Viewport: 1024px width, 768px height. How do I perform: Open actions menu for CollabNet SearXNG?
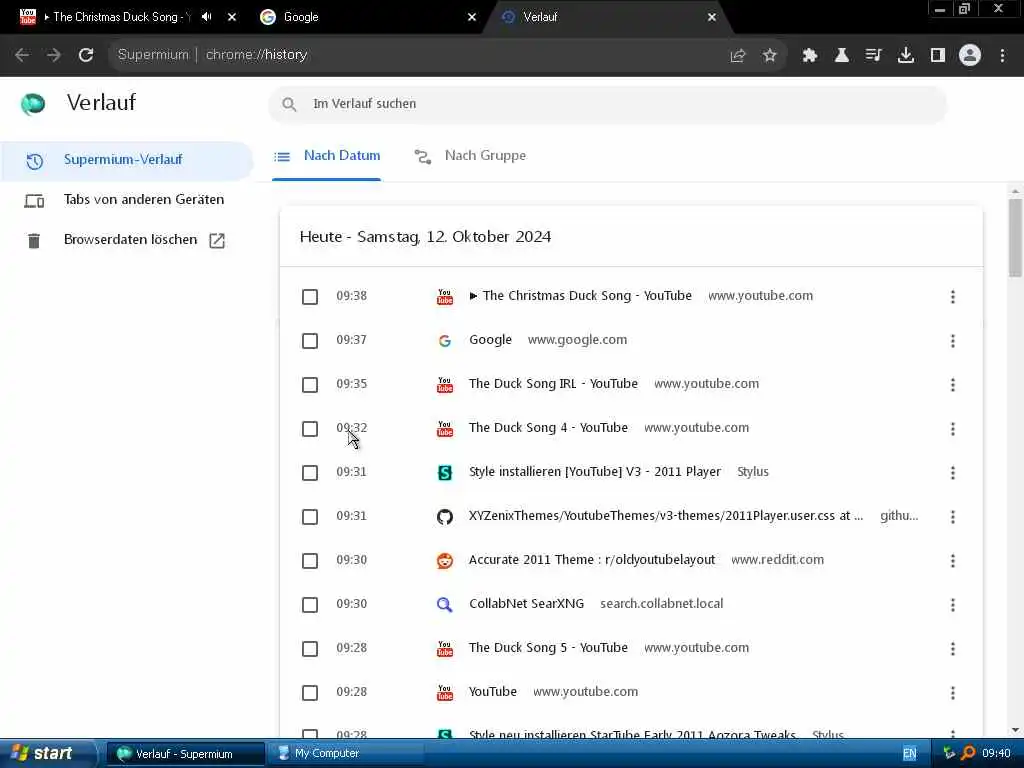click(953, 605)
